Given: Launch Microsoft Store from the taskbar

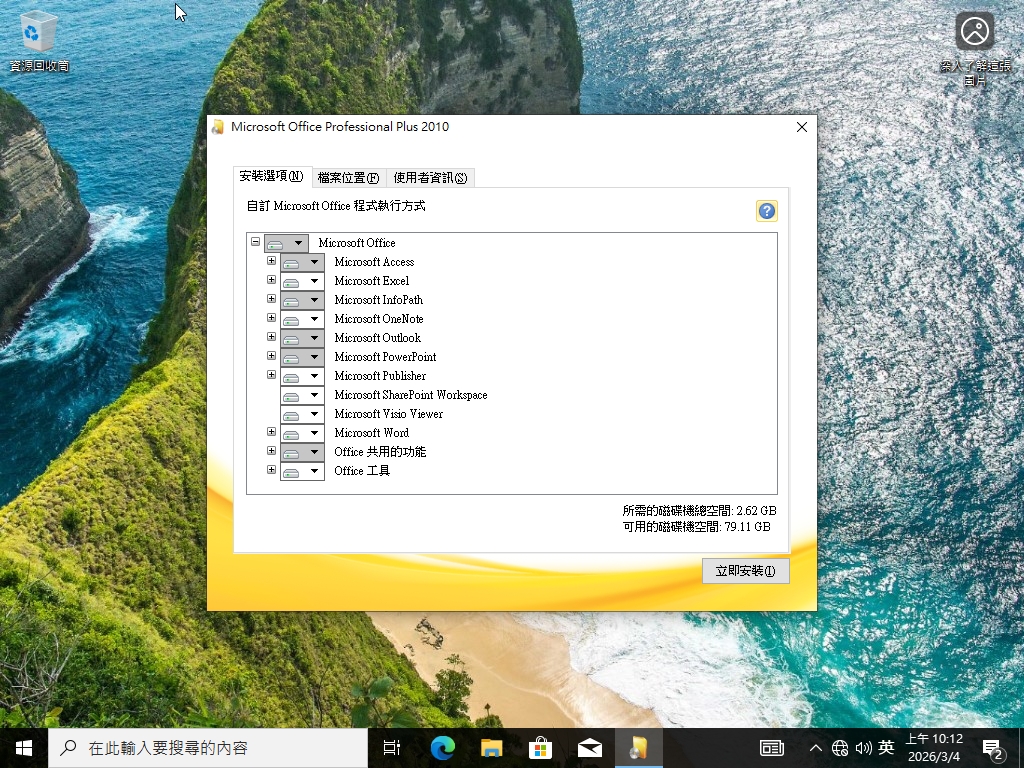Looking at the screenshot, I should coord(540,747).
